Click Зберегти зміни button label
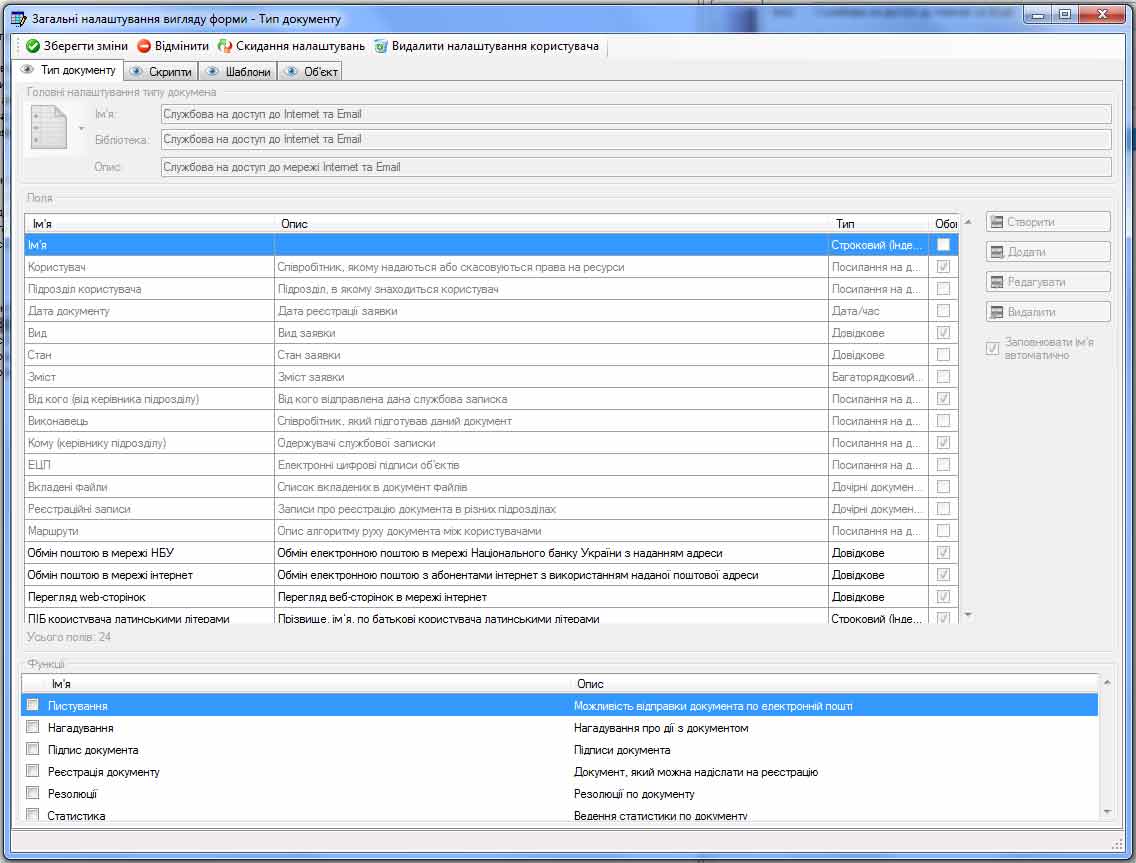 (85, 46)
